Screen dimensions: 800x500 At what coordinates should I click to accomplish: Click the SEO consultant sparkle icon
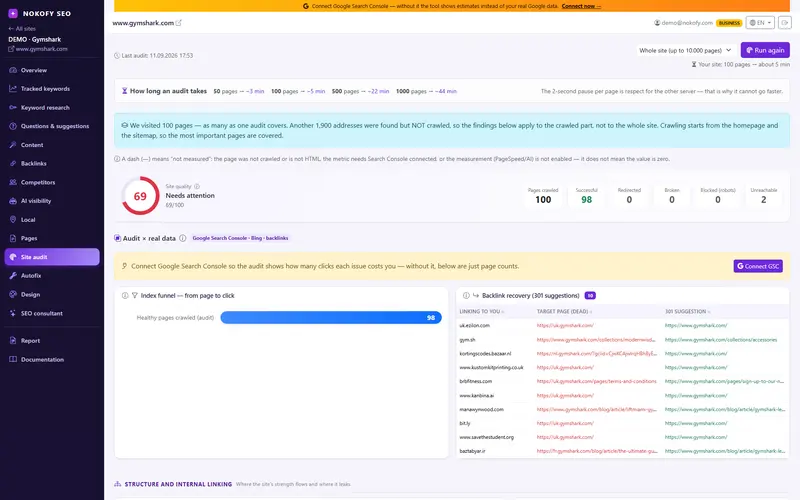(13, 313)
